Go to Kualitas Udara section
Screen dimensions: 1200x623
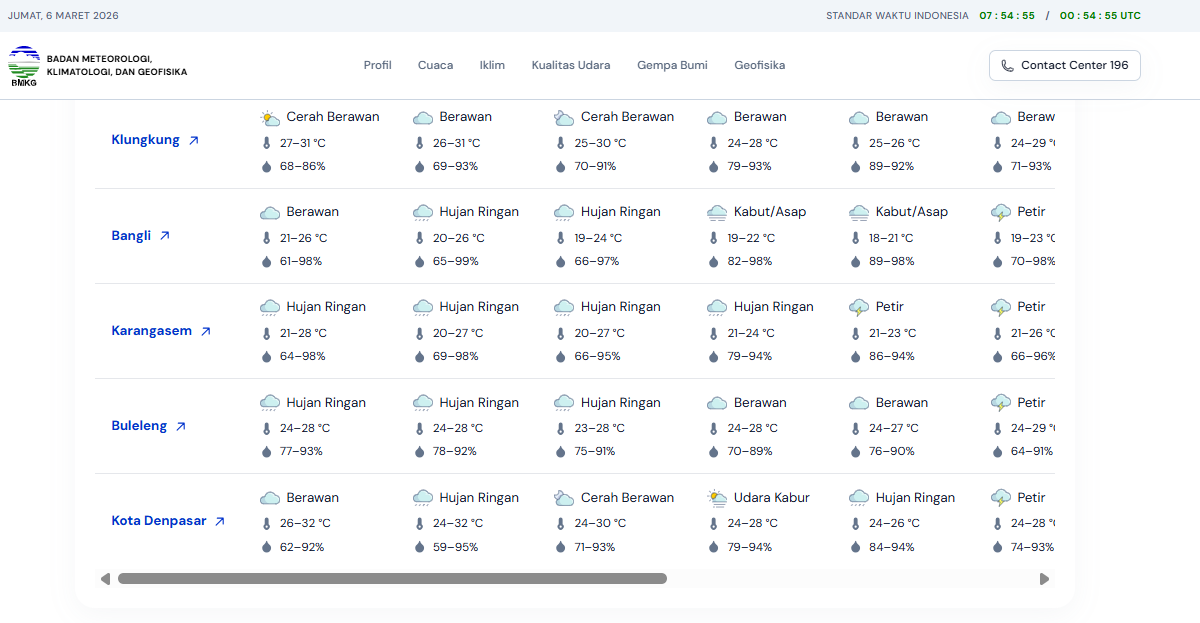571,66
